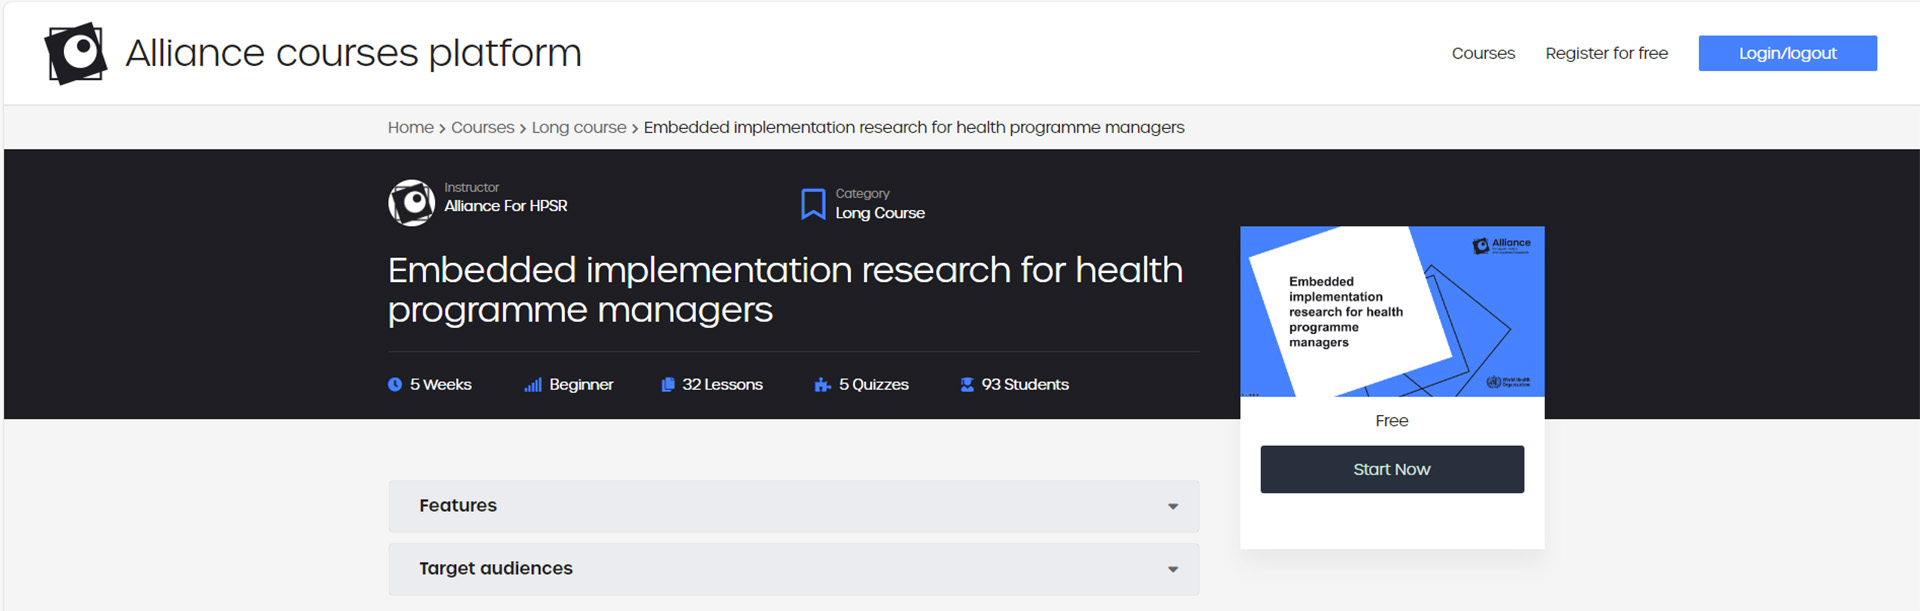Open the Target audiences accordion panel
Screen dimensions: 1920x611
point(794,569)
